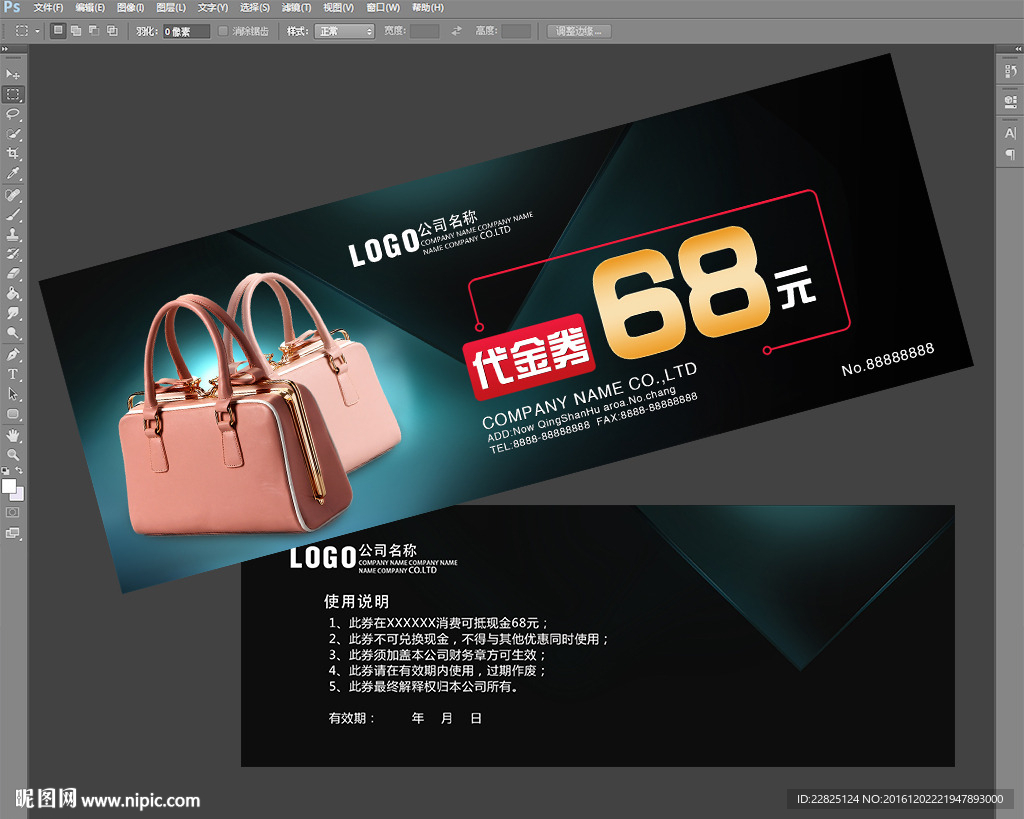Toggle Quick Mask mode
This screenshot has height=819, width=1024.
(x=13, y=513)
